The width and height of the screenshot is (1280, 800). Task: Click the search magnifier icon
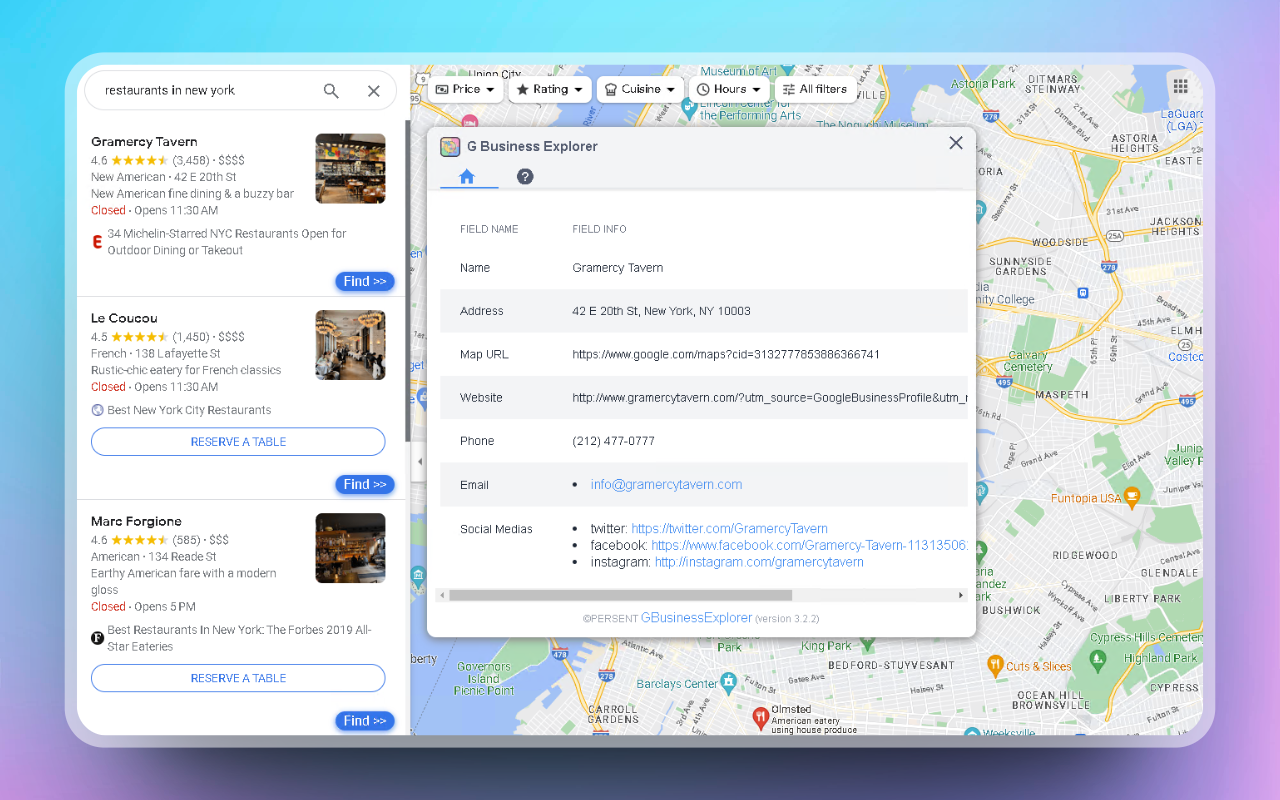pyautogui.click(x=331, y=90)
